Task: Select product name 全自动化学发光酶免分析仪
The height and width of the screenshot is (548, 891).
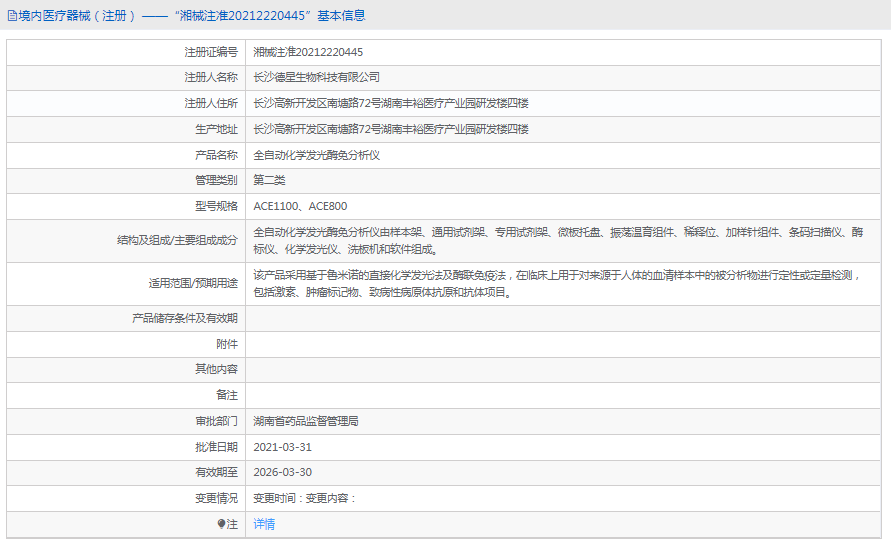Action: pyautogui.click(x=317, y=155)
